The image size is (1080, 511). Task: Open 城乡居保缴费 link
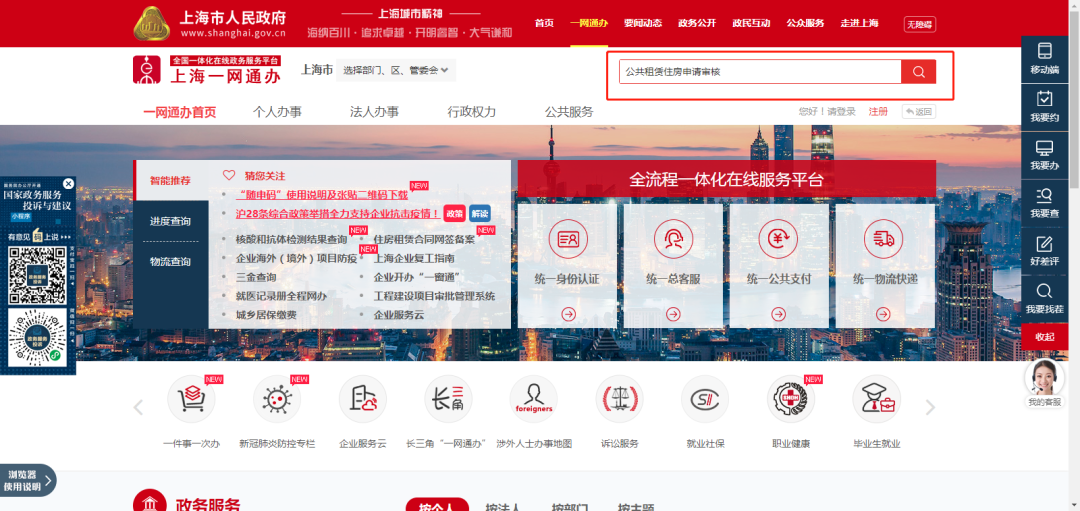click(266, 315)
